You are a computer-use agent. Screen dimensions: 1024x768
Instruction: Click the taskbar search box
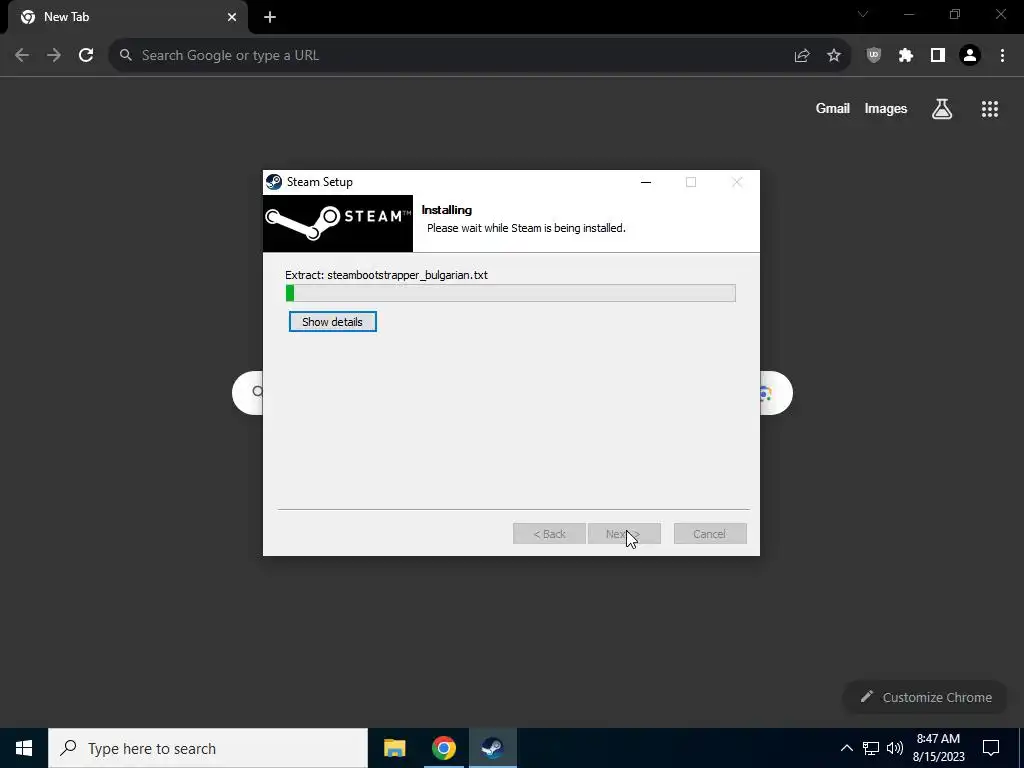(x=208, y=748)
